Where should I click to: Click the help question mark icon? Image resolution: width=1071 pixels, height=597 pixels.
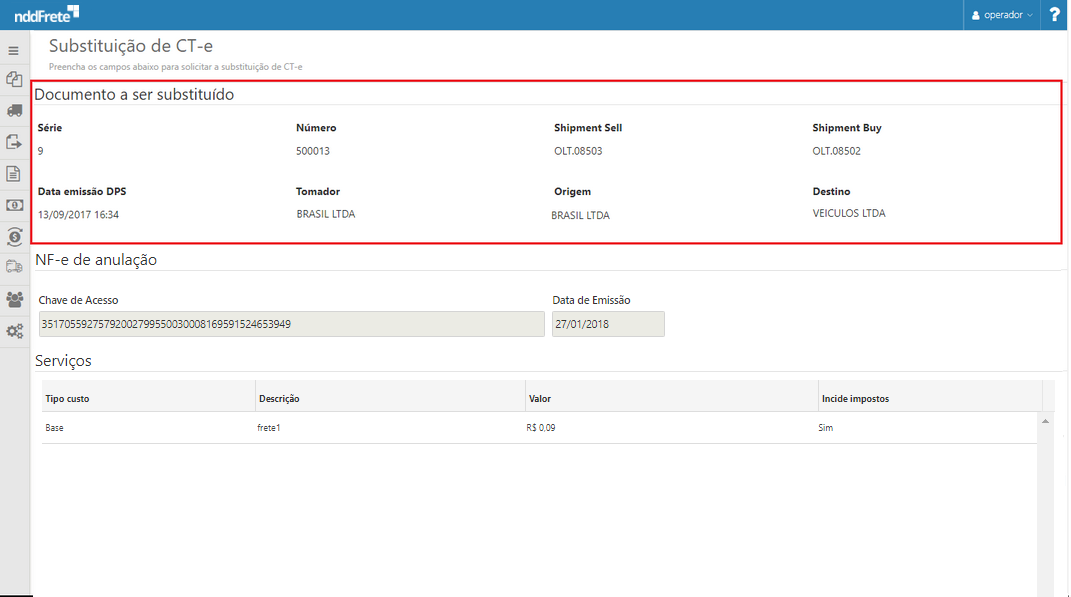(x=1054, y=15)
